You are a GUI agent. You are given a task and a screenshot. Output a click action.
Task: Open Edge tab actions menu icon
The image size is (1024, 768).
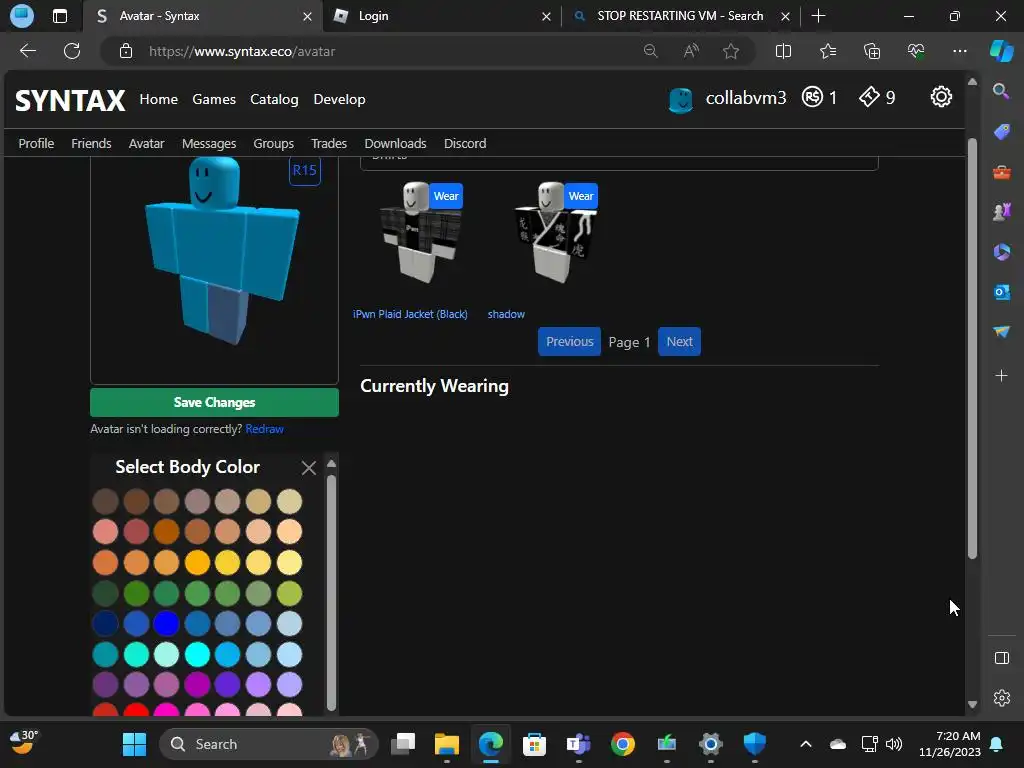pyautogui.click(x=59, y=16)
